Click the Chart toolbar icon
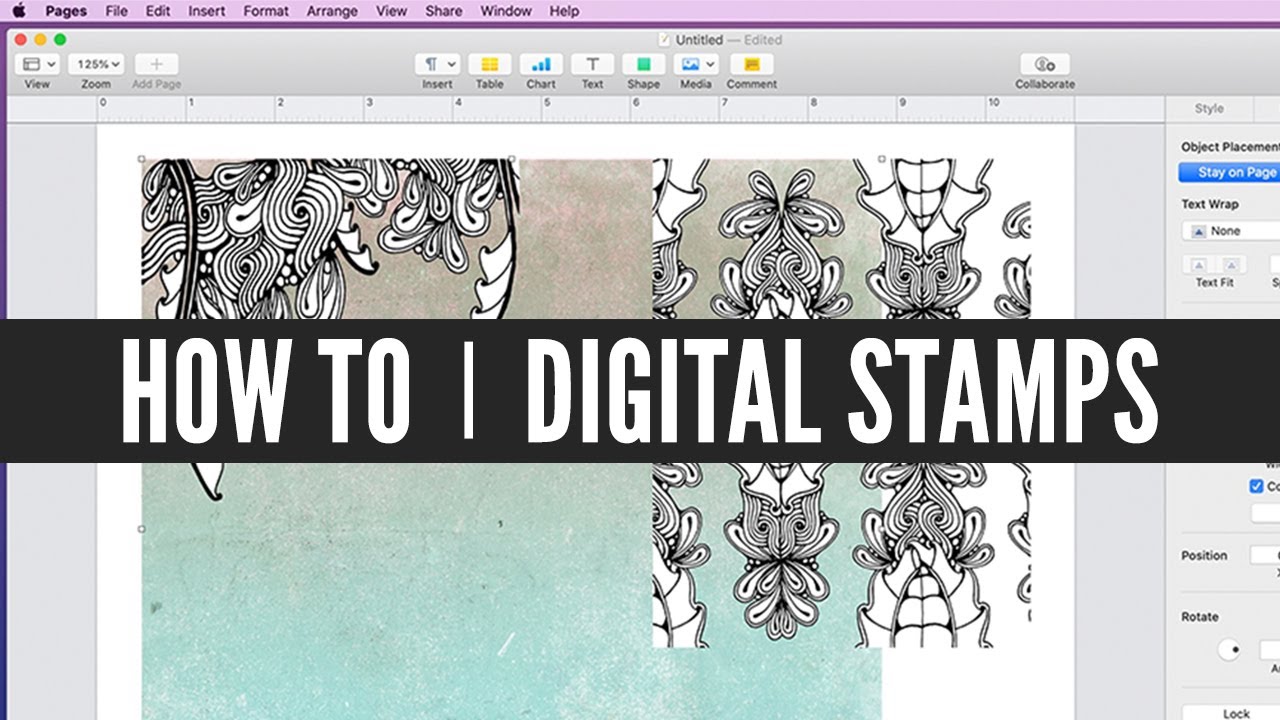 coord(541,64)
